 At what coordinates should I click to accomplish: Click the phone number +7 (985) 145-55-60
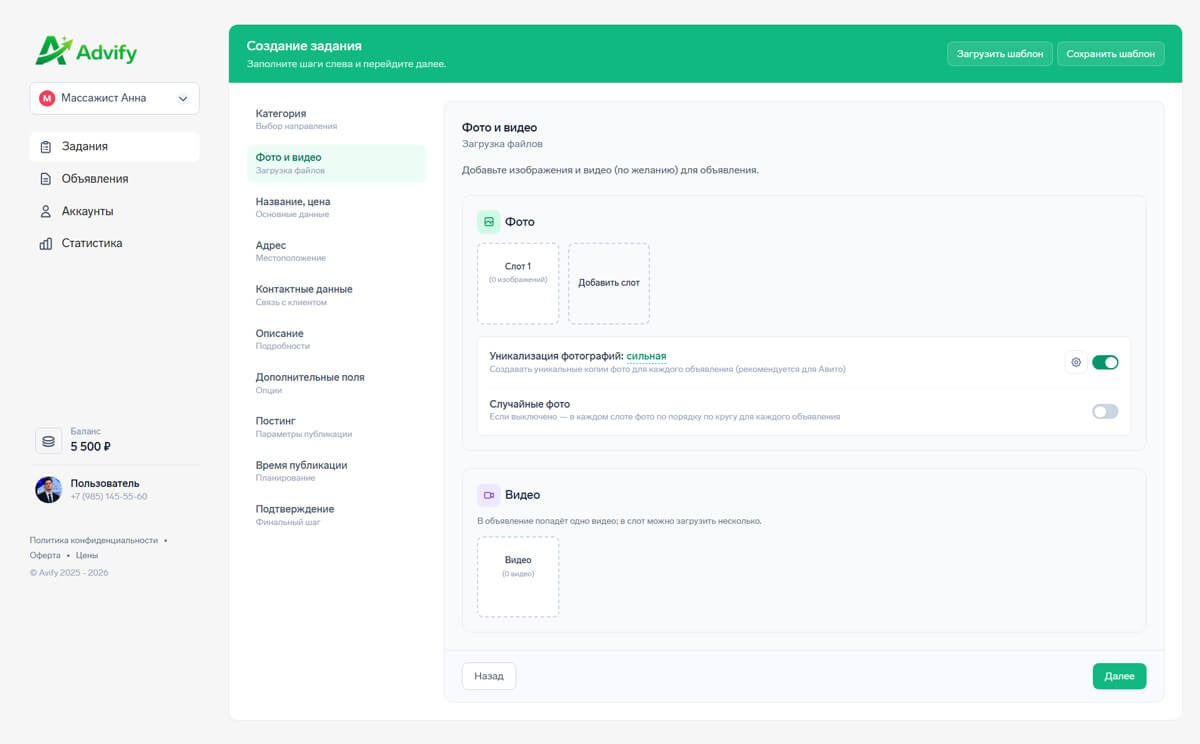[x=109, y=497]
